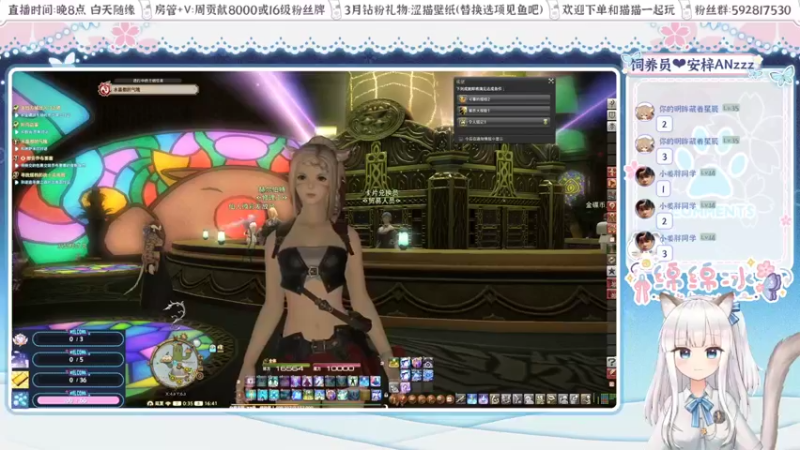Click the 16:41 clock in status bar

(211, 403)
